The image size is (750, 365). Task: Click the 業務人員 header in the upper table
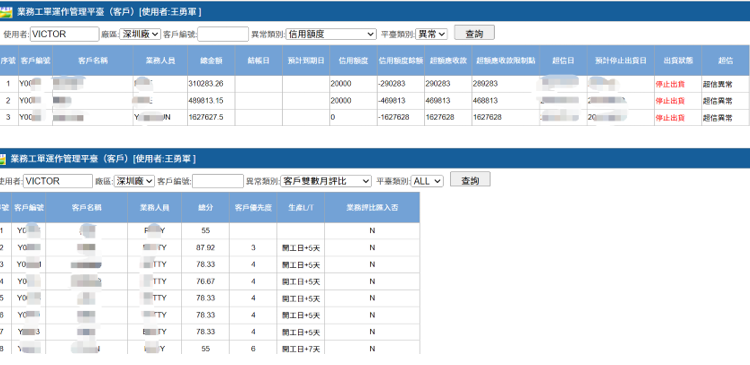(x=160, y=61)
